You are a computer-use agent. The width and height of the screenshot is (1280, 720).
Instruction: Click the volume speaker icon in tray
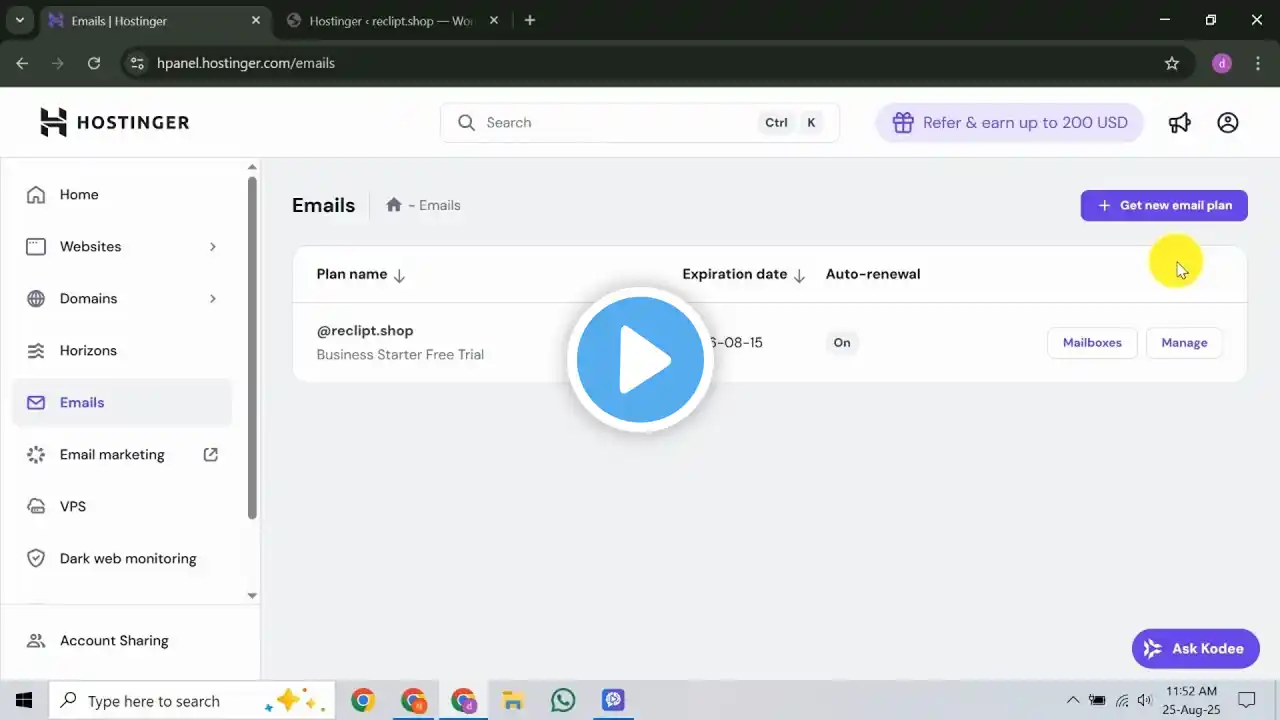[x=1145, y=700]
